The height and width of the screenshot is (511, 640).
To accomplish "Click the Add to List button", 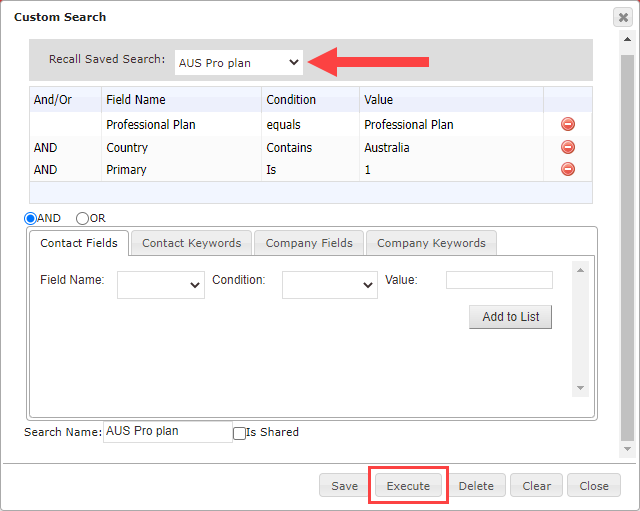I will [x=510, y=317].
